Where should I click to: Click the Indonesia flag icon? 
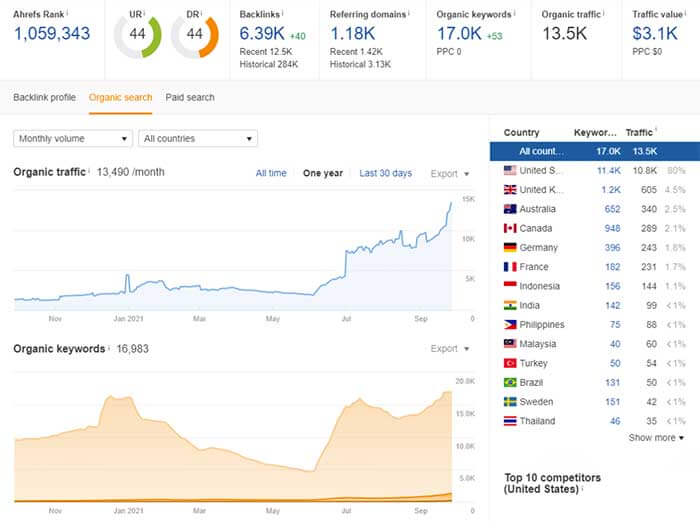pyautogui.click(x=510, y=286)
